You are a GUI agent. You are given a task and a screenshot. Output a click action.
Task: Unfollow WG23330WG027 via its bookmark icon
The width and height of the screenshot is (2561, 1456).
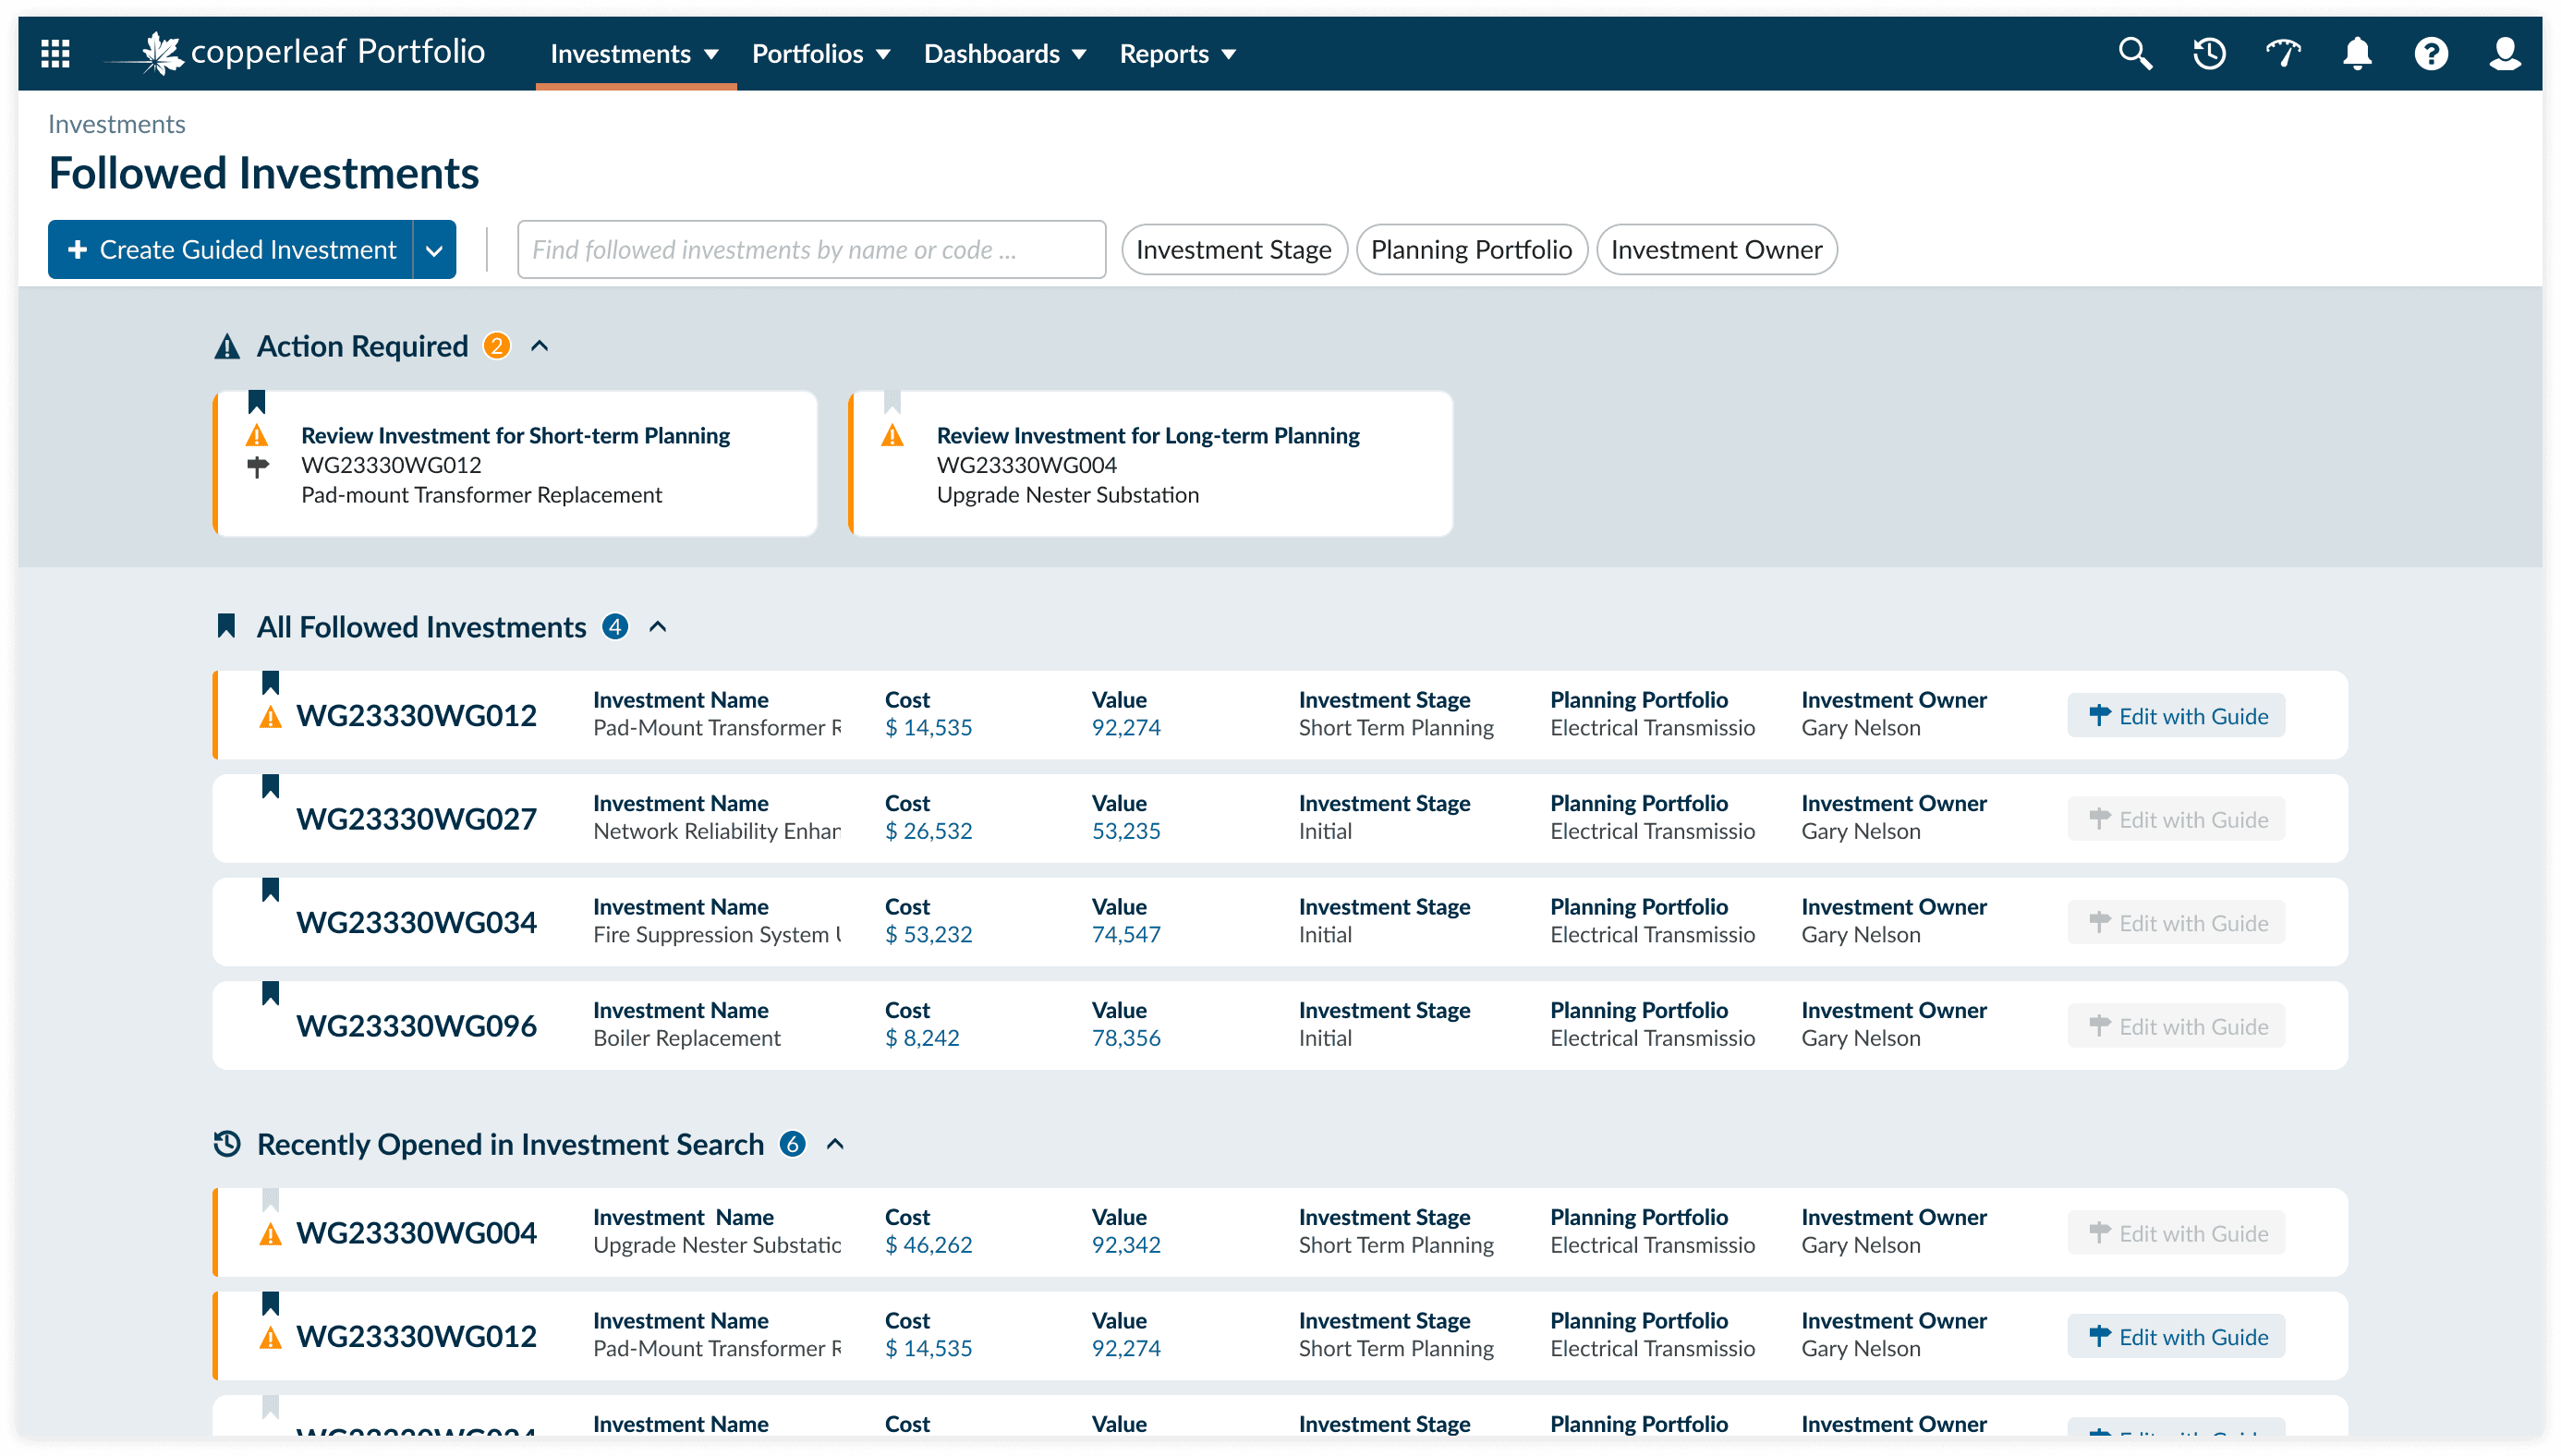(x=270, y=786)
